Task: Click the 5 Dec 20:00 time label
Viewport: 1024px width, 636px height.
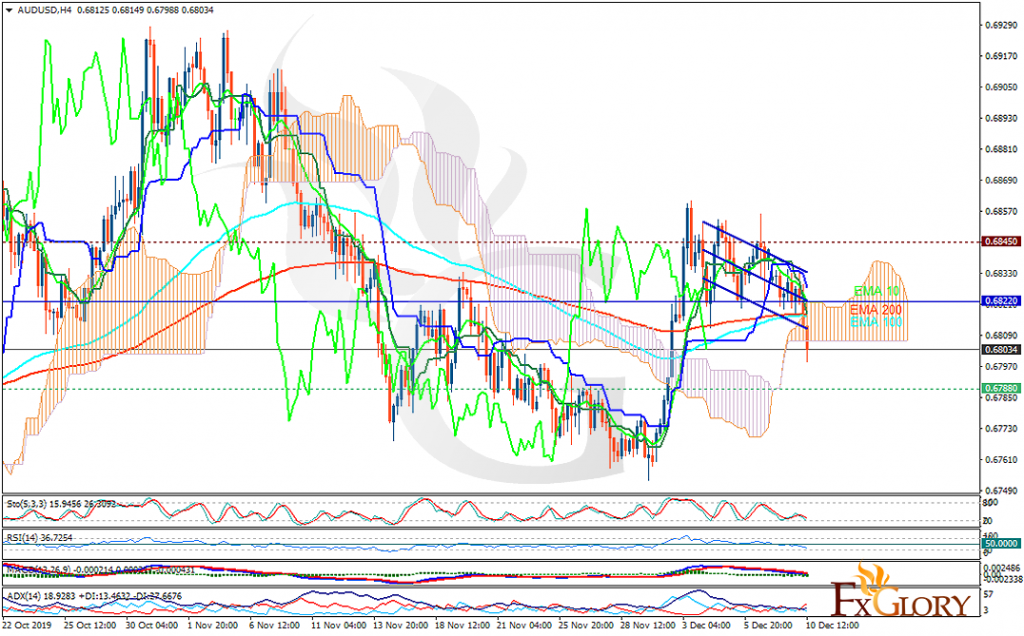Action: click(769, 625)
